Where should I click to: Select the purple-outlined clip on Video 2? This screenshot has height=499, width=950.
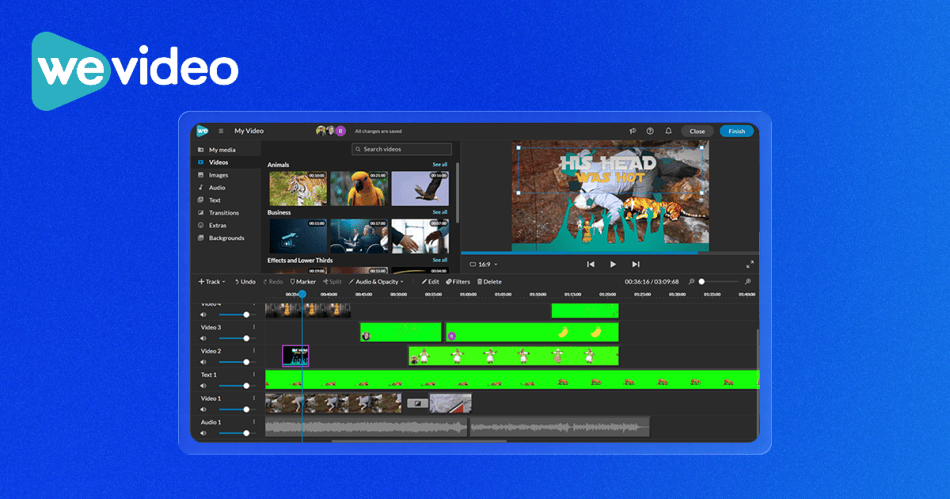[296, 356]
